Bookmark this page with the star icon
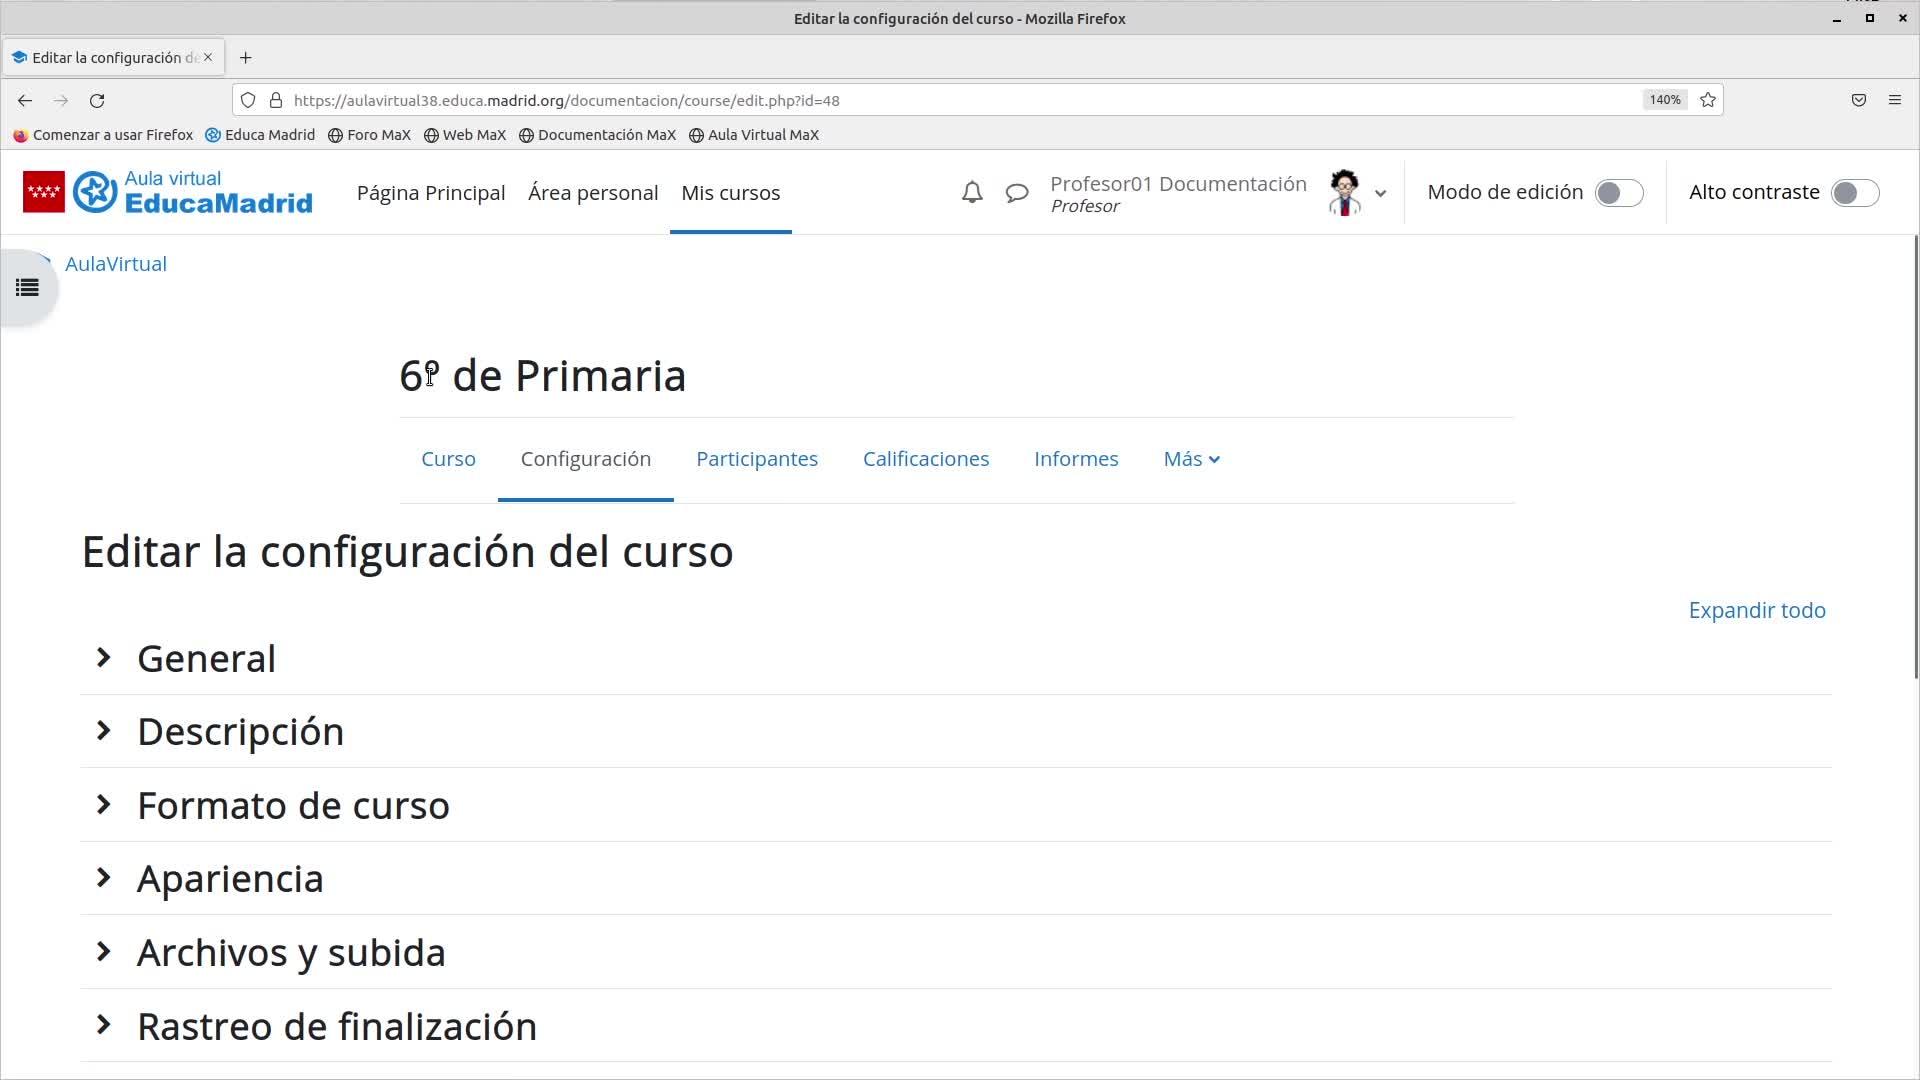Viewport: 1920px width, 1080px height. pos(1708,100)
